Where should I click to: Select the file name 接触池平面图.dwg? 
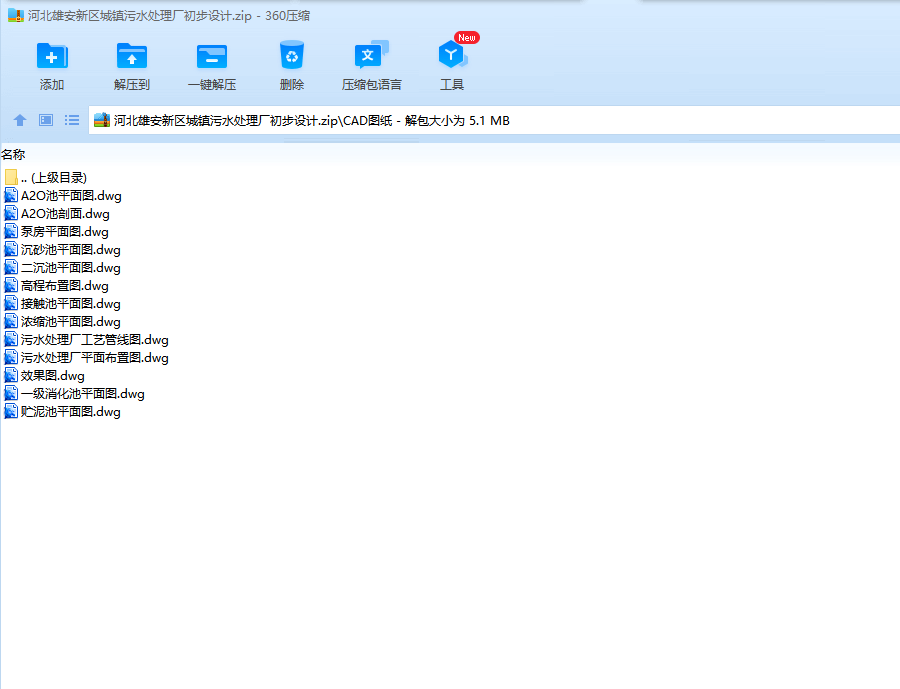click(x=71, y=304)
